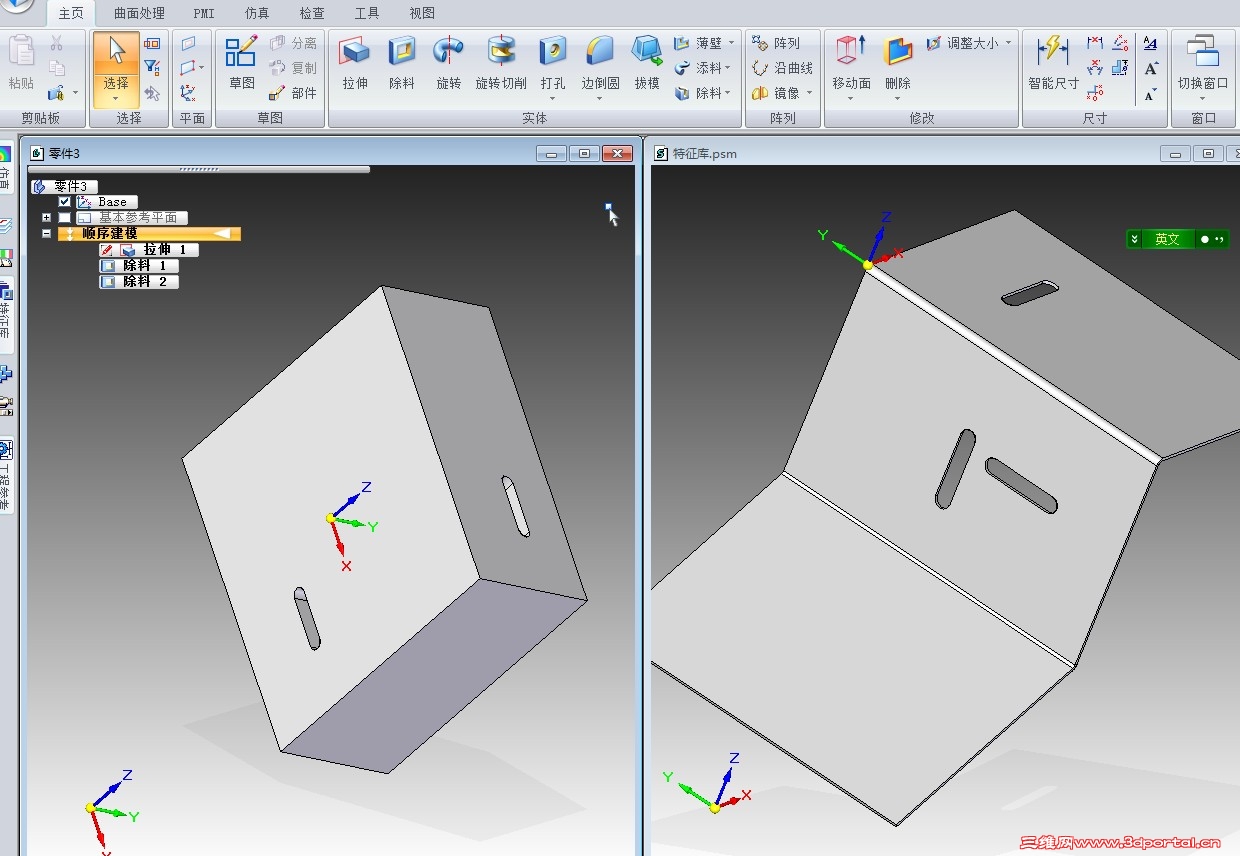1240x856 pixels.
Task: Click the 特征库.psm window title
Action: click(704, 153)
